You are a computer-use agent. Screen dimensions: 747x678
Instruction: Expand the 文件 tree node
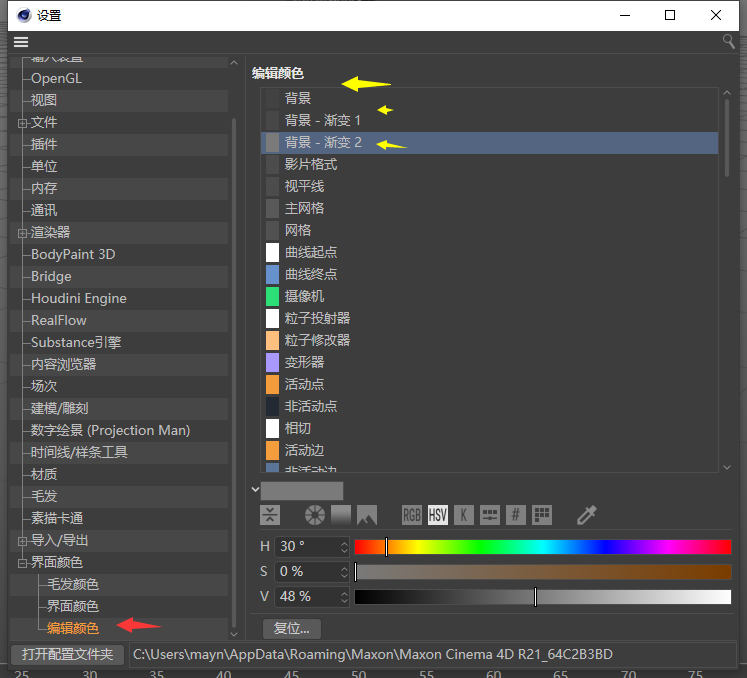pos(22,123)
